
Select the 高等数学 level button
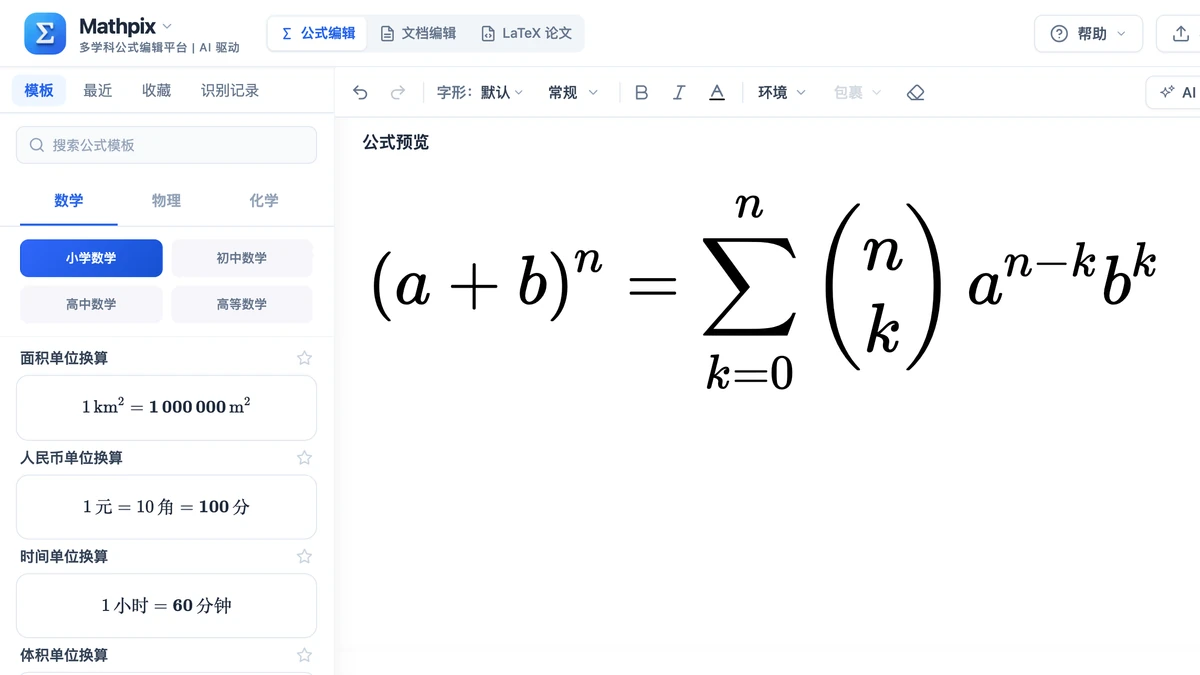242,304
